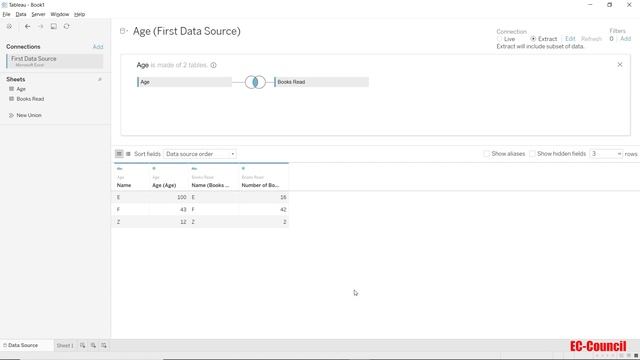Click the Name column string type icon

[120, 169]
